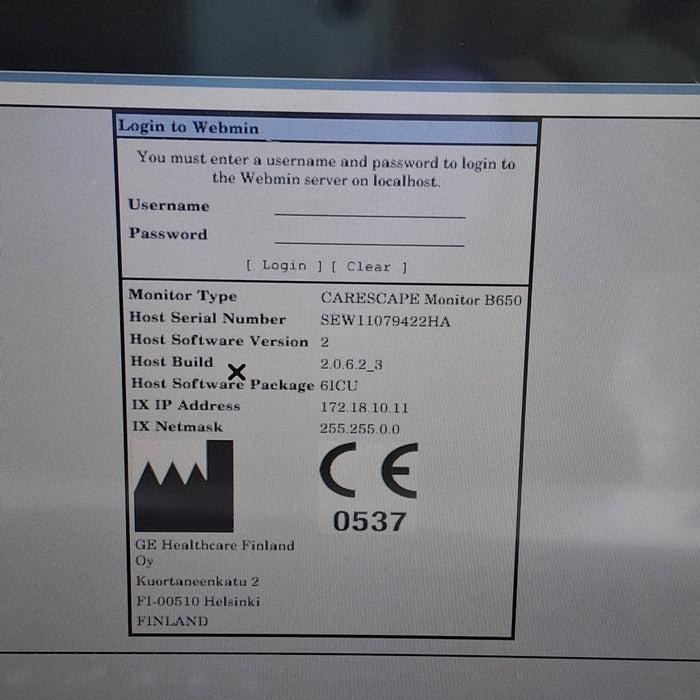
Task: Click the CE mark logo
Action: tap(369, 471)
